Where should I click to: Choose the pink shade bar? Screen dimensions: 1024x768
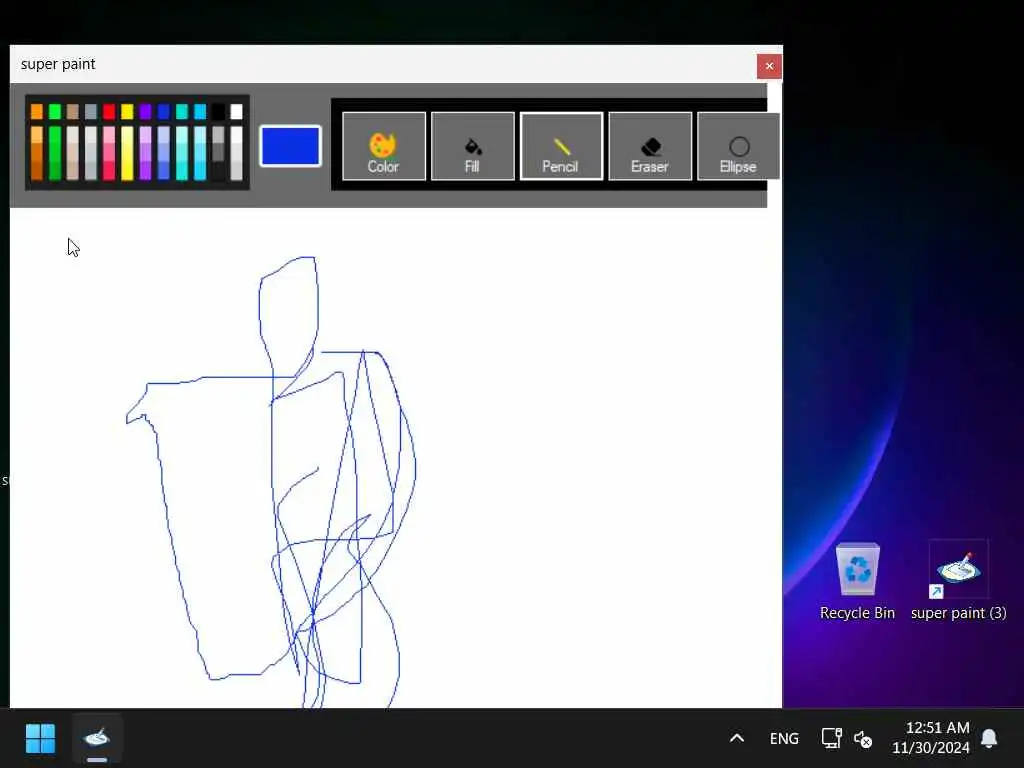pyautogui.click(x=109, y=153)
